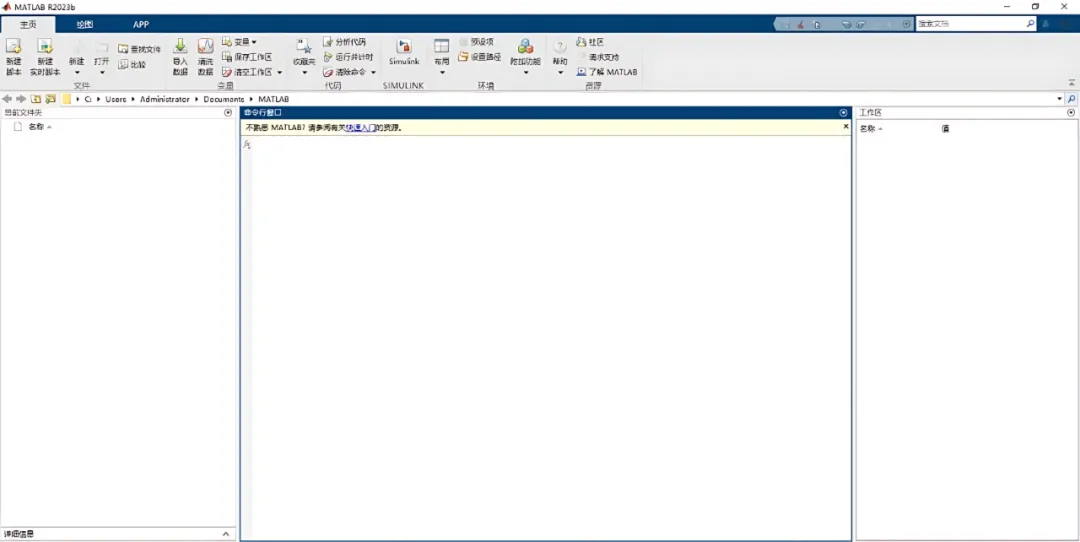Click 清空工作区 to clear workspace
The height and width of the screenshot is (542, 1080).
click(247, 72)
